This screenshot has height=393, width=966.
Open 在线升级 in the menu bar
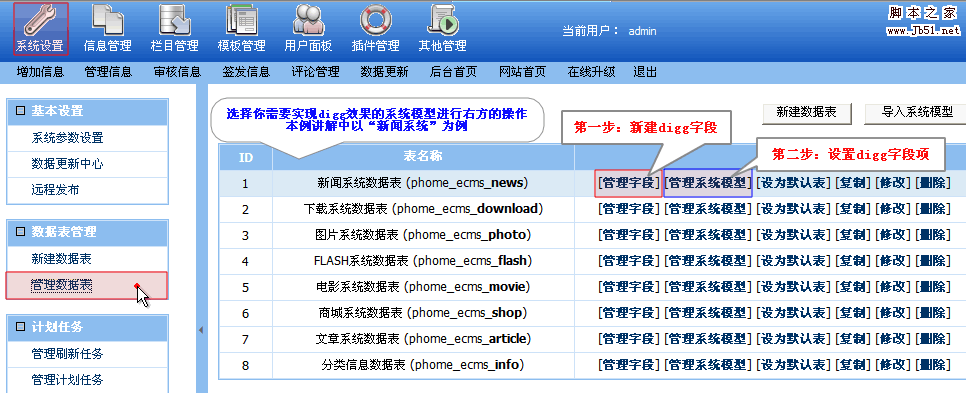[591, 72]
